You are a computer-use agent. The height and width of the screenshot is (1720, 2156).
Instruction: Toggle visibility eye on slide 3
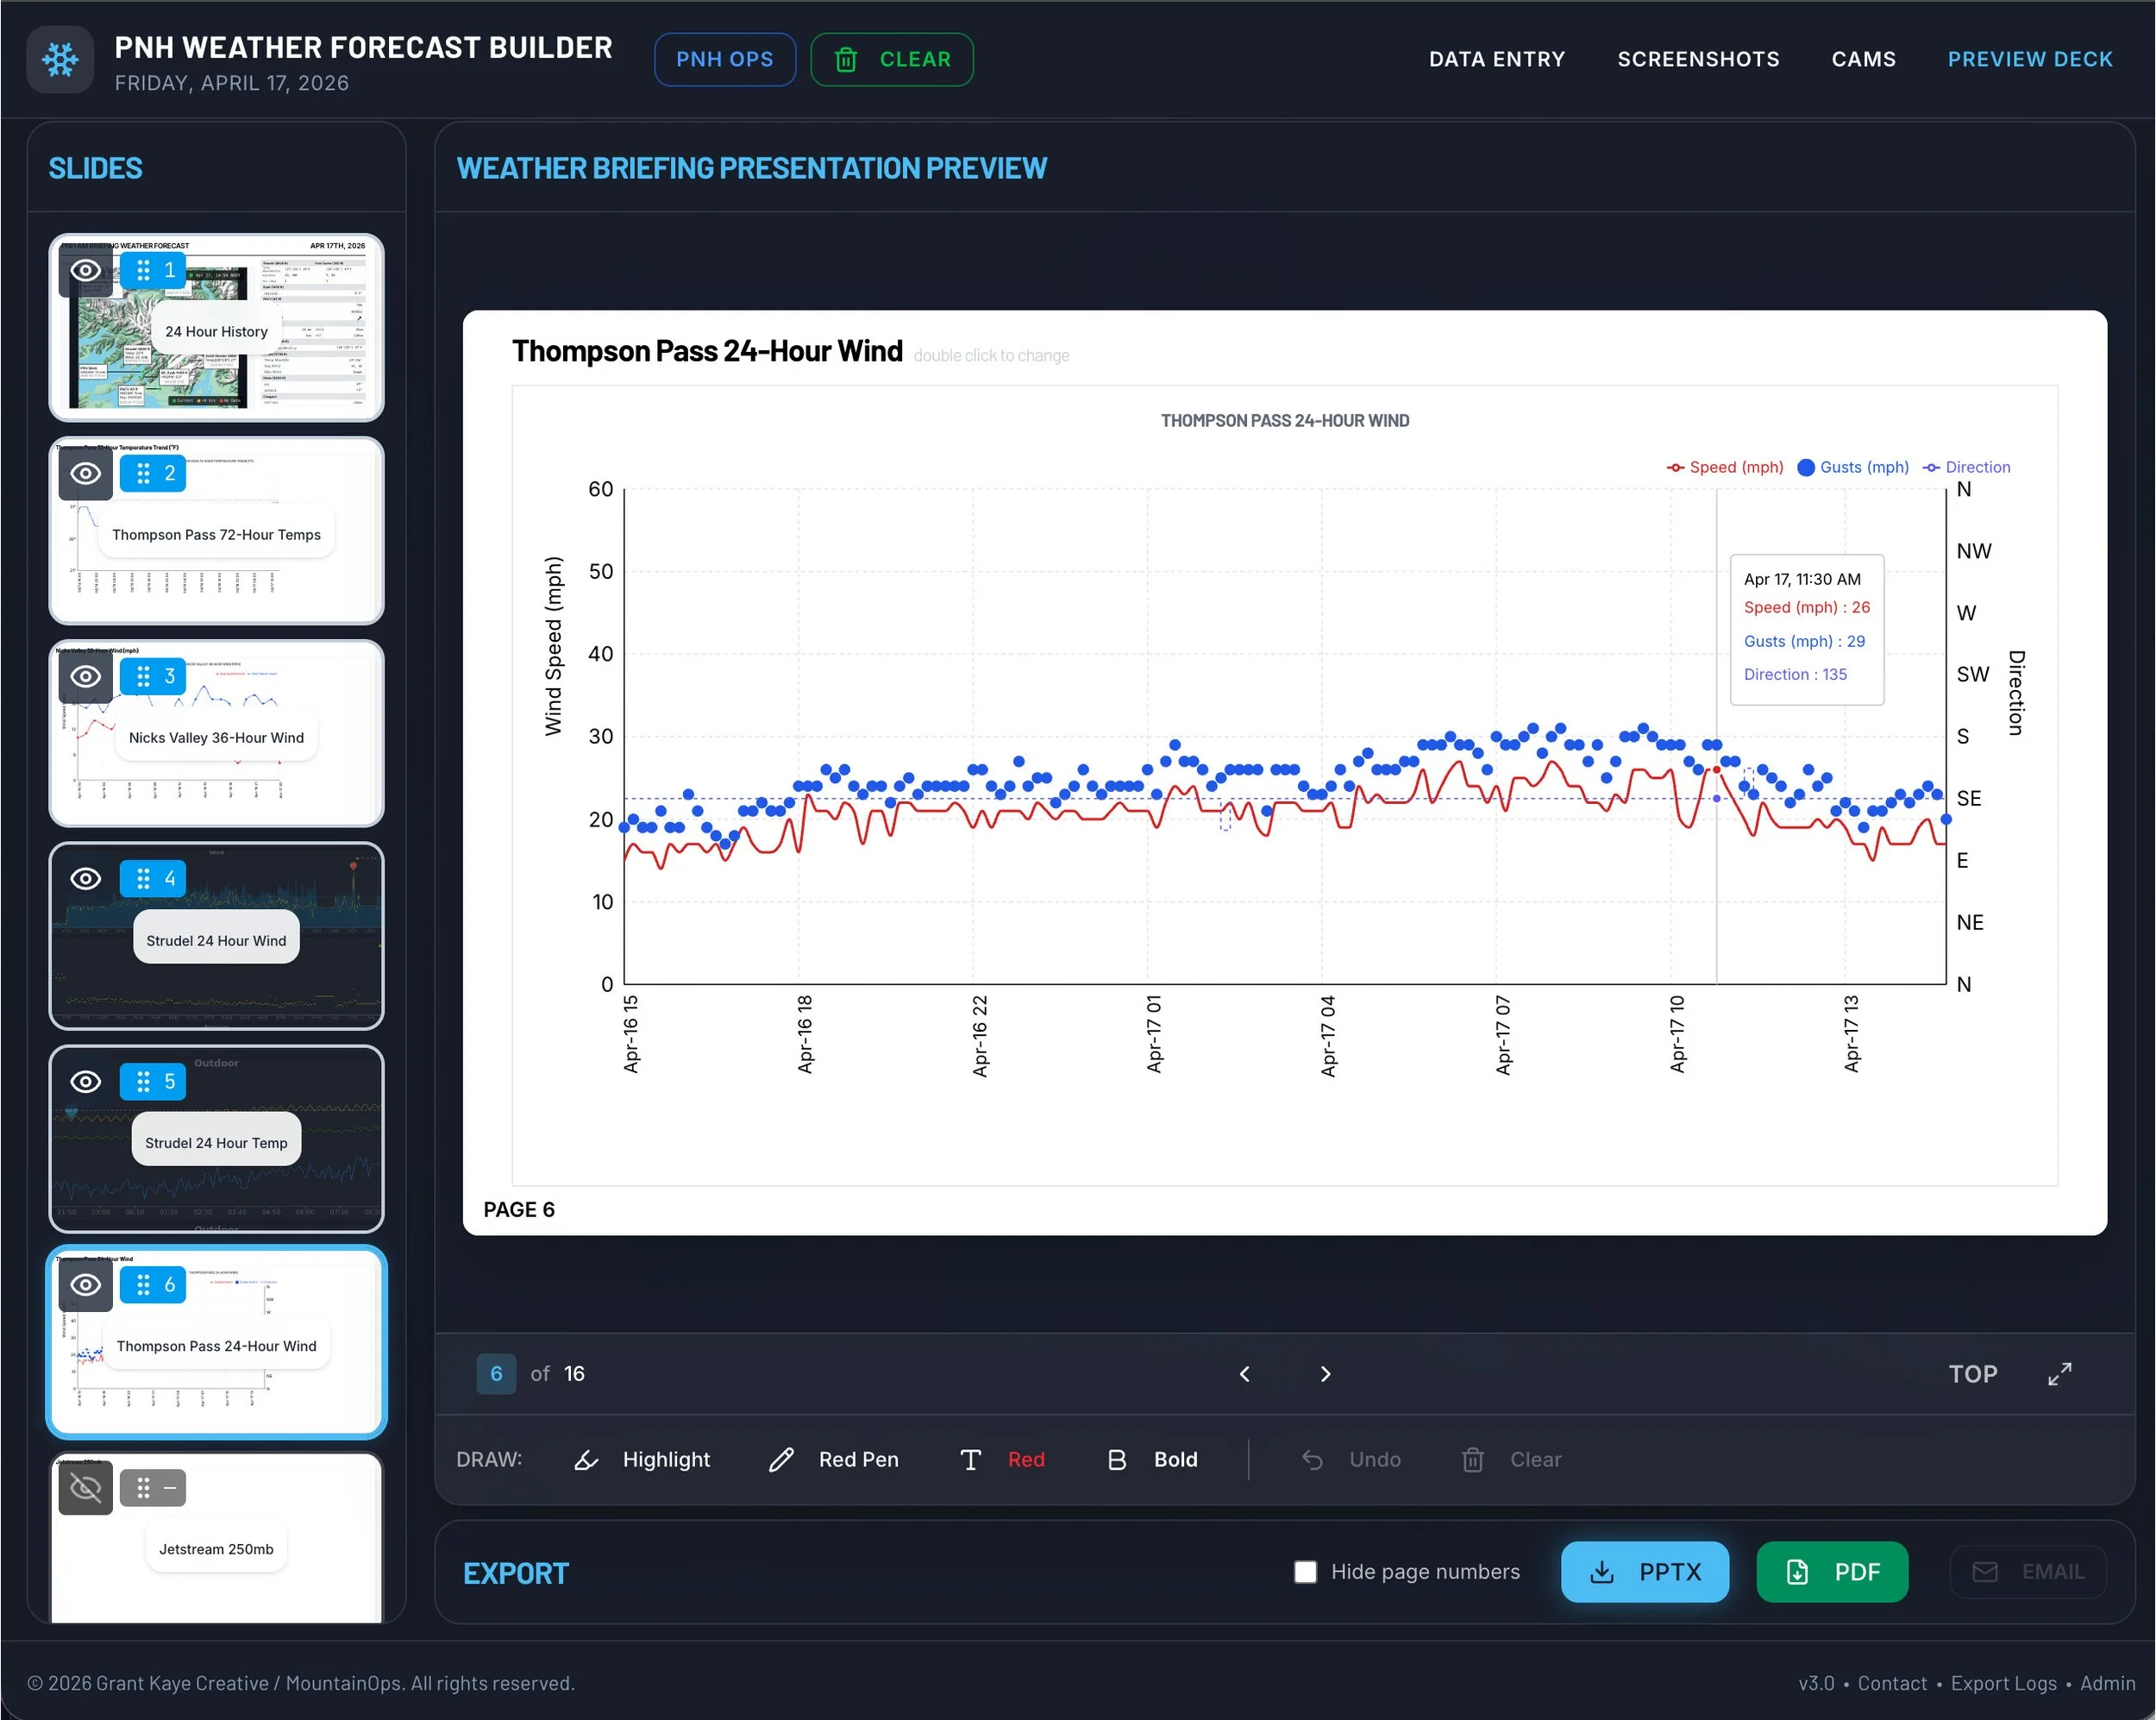click(86, 677)
